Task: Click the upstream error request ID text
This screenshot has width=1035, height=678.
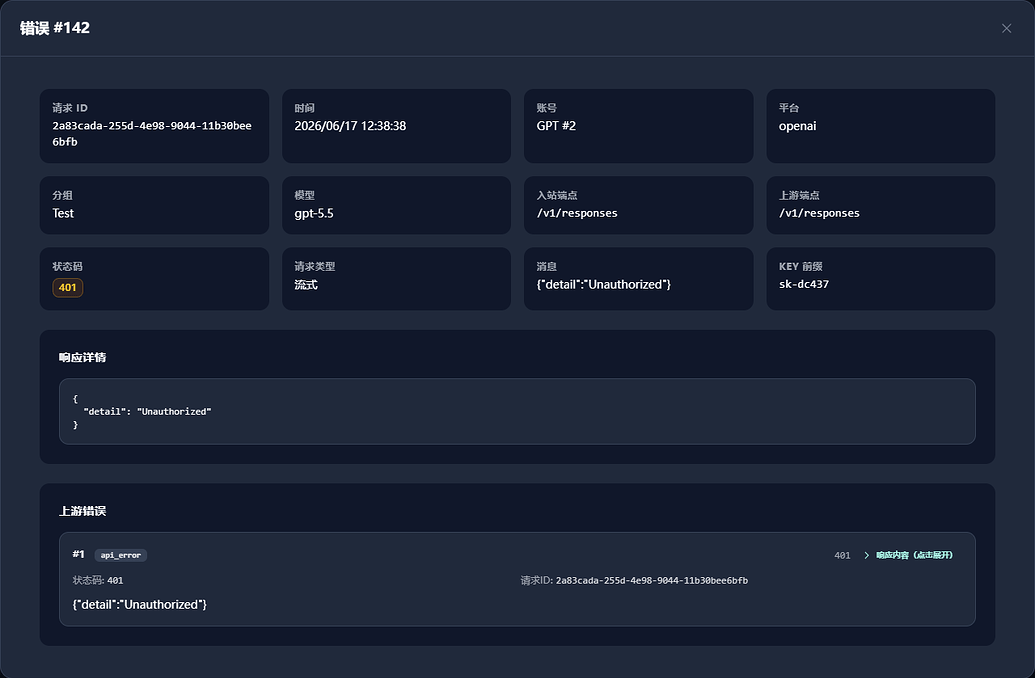Action: coord(634,581)
